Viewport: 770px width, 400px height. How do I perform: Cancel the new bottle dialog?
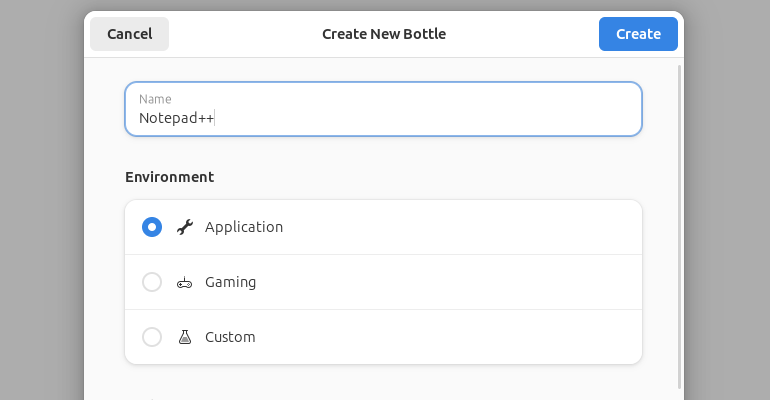129,34
